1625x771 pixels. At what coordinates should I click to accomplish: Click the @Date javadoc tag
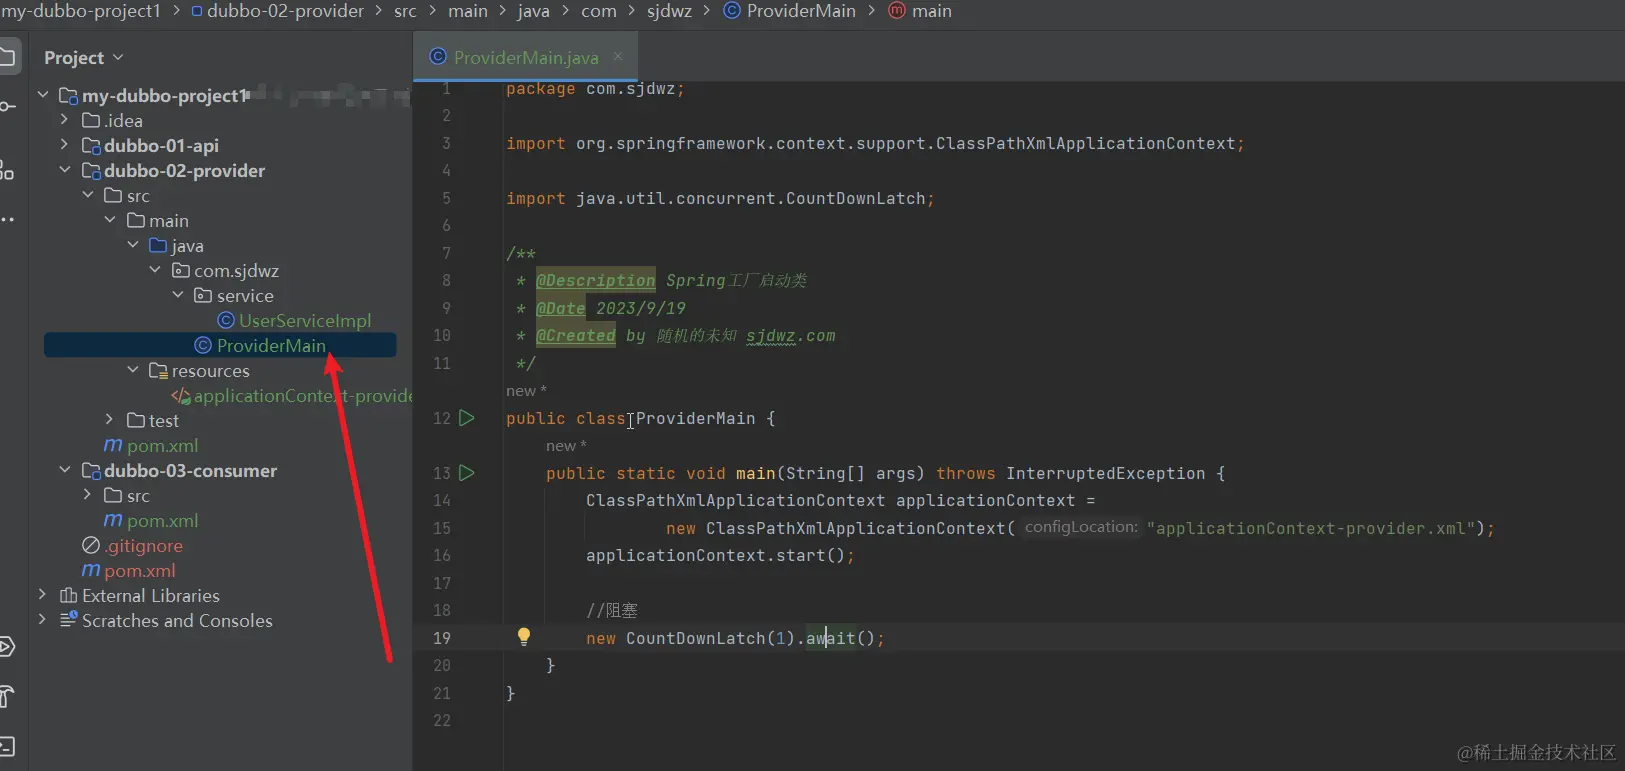coord(561,308)
